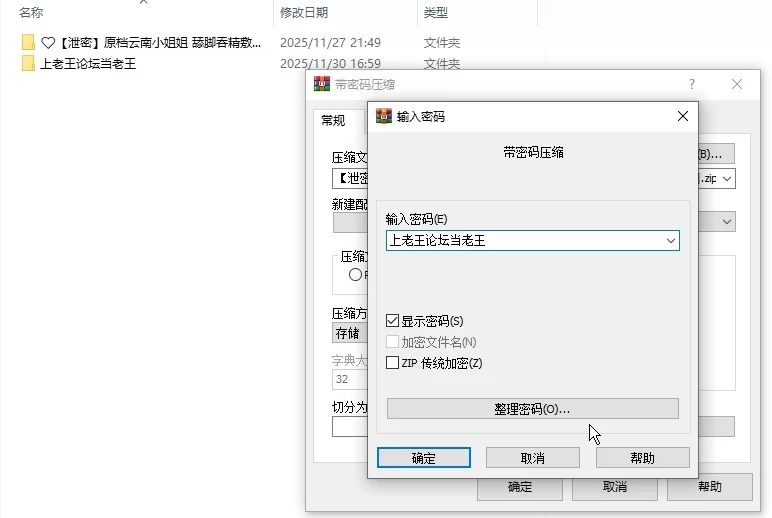Click 帮助 in the 带密码压缩 window

click(710, 487)
